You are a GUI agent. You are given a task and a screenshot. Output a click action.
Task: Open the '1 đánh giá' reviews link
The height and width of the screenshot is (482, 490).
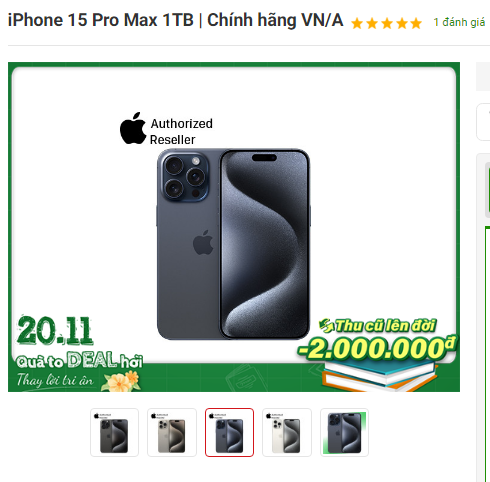click(459, 22)
